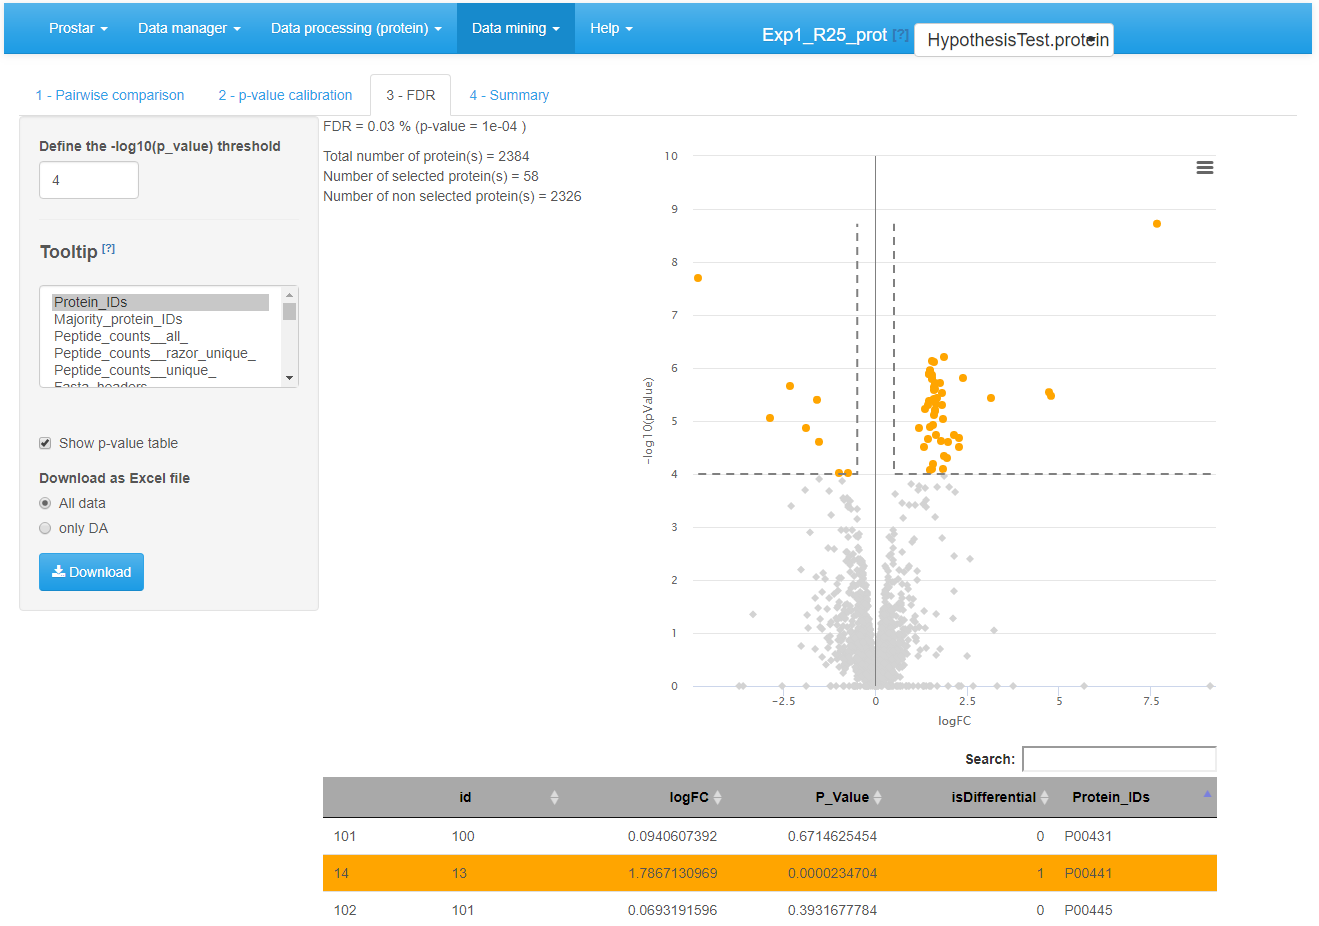This screenshot has width=1319, height=926.
Task: Switch to the Pairwise comparison tab
Action: pyautogui.click(x=110, y=95)
